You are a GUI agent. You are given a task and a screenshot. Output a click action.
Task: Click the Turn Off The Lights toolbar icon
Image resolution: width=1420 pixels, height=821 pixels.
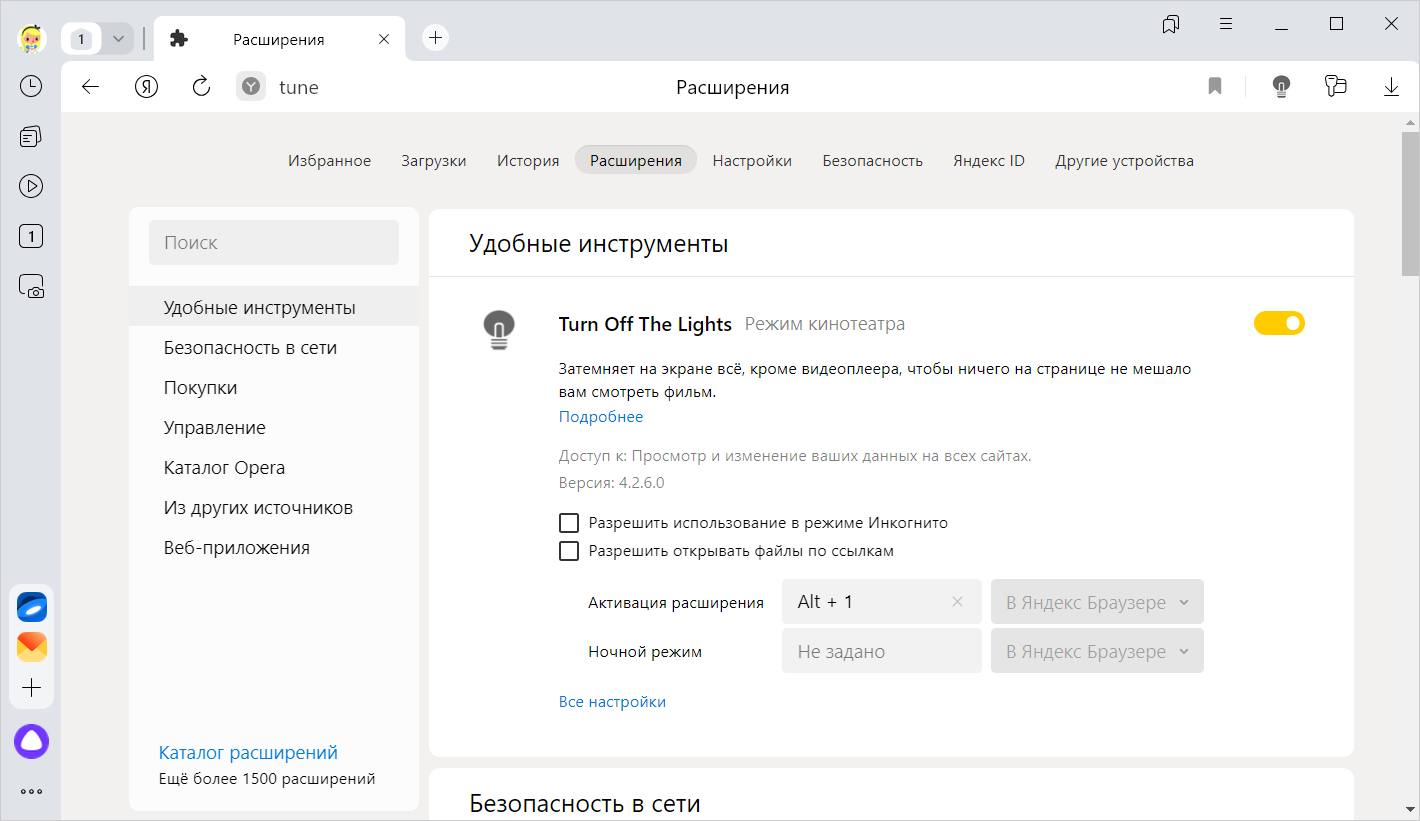coord(1280,87)
